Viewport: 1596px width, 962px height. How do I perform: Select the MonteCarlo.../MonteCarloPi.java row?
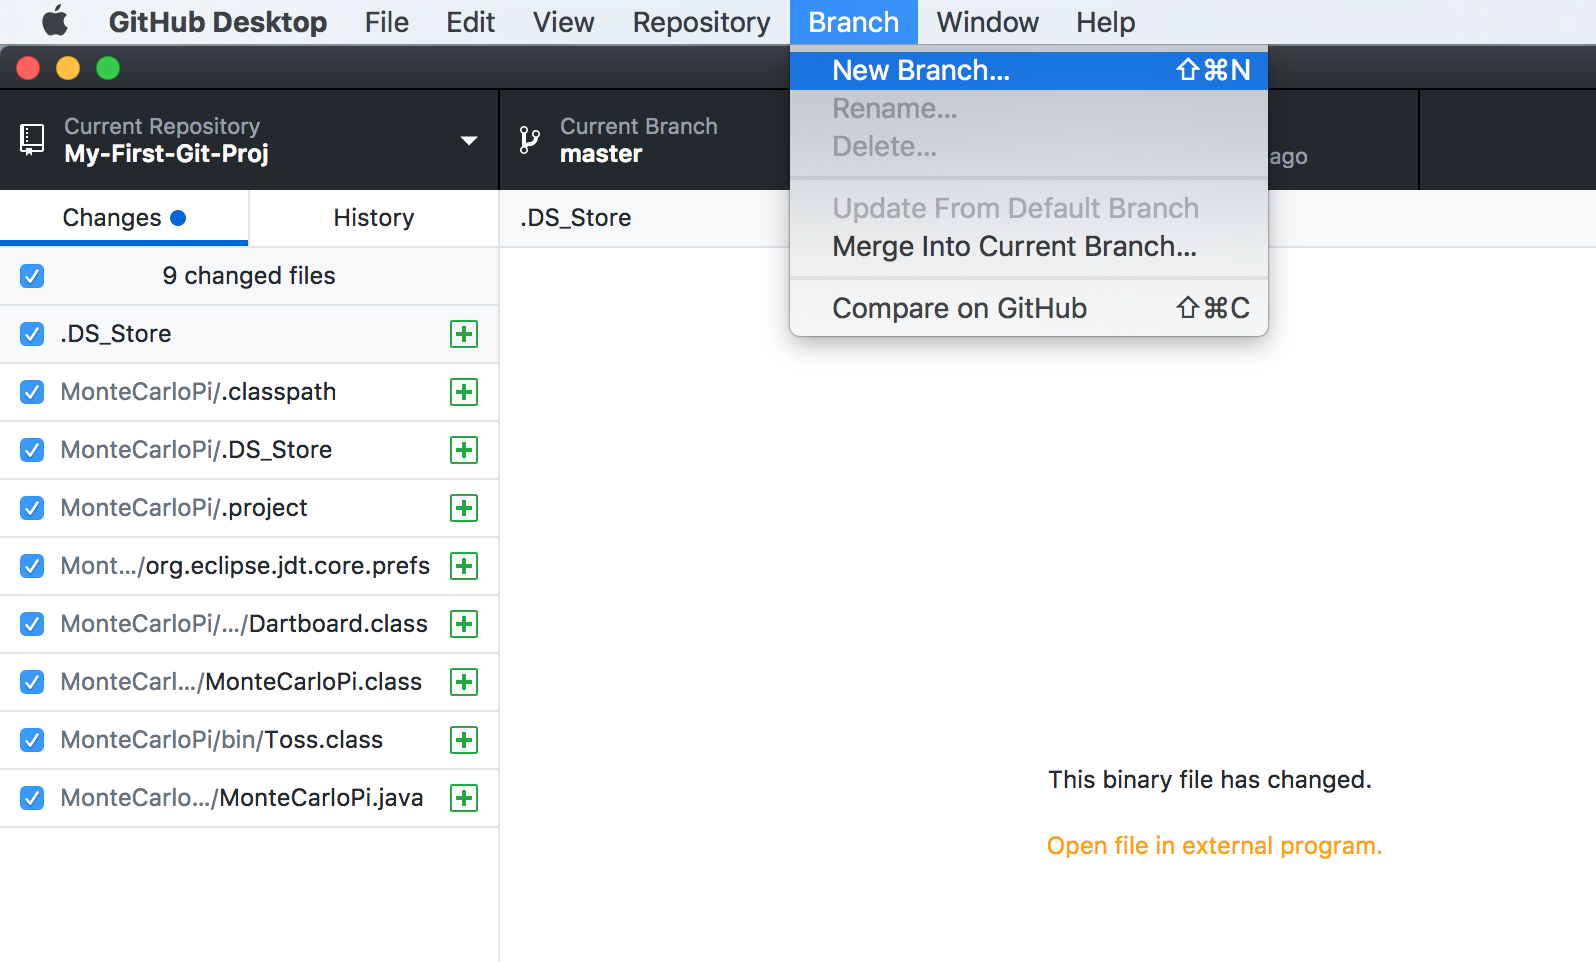(249, 798)
